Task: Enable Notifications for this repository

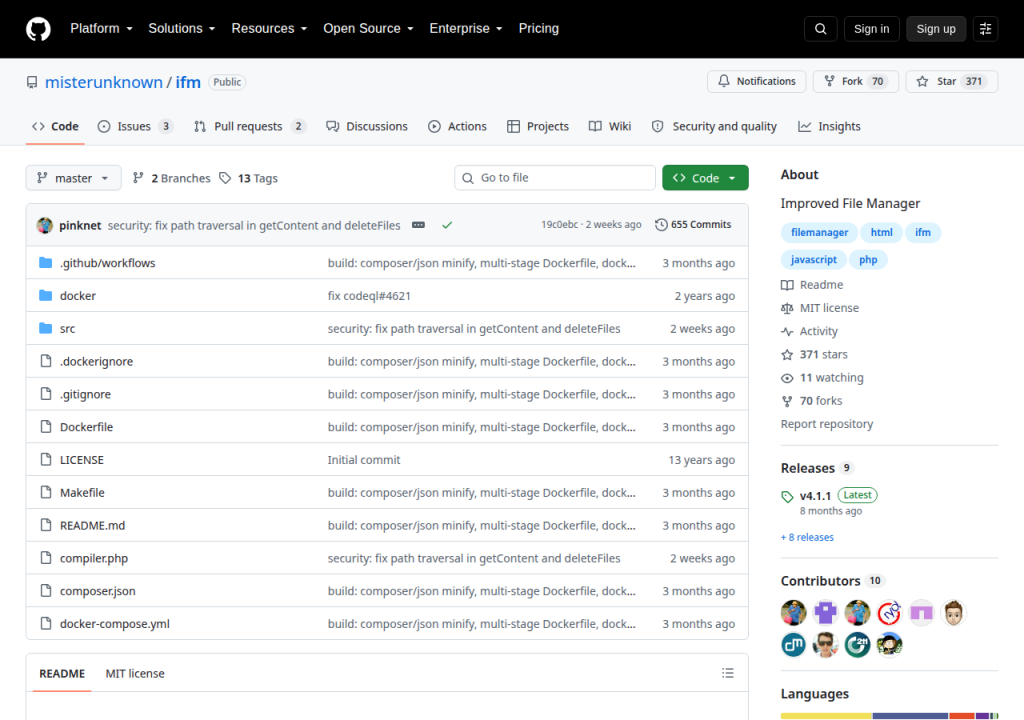Action: point(756,82)
